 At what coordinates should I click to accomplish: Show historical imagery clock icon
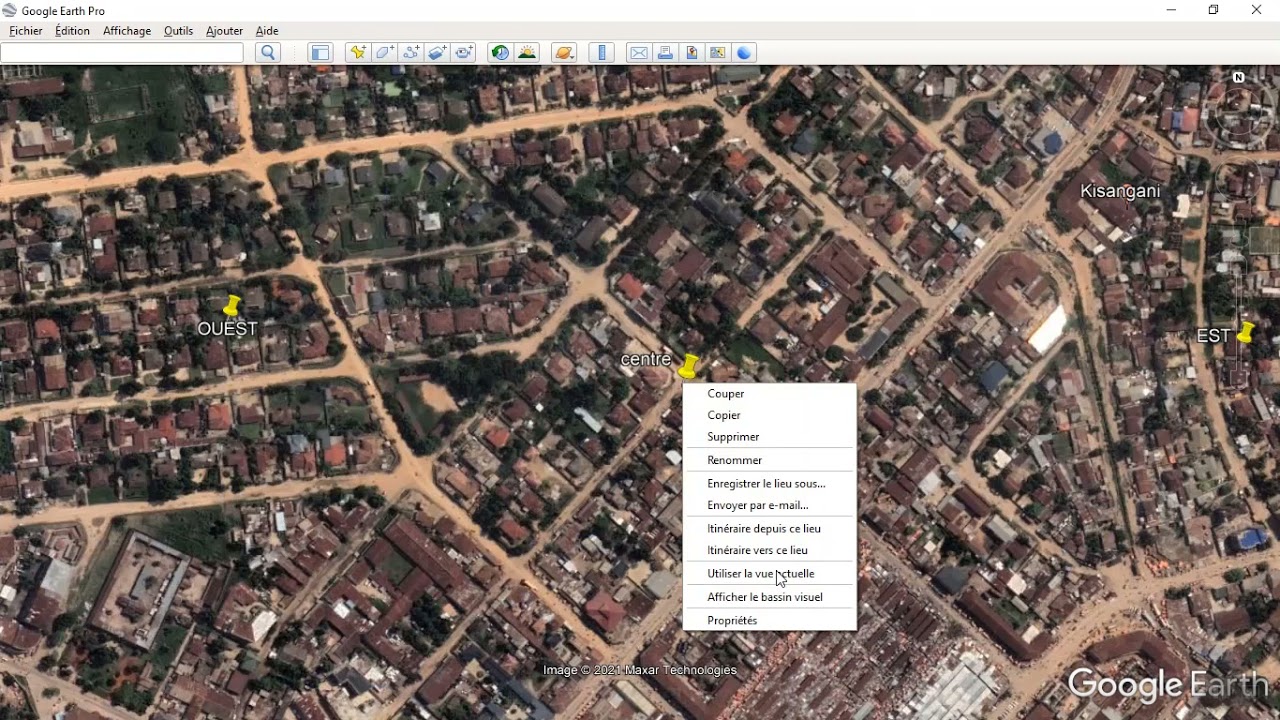point(500,53)
